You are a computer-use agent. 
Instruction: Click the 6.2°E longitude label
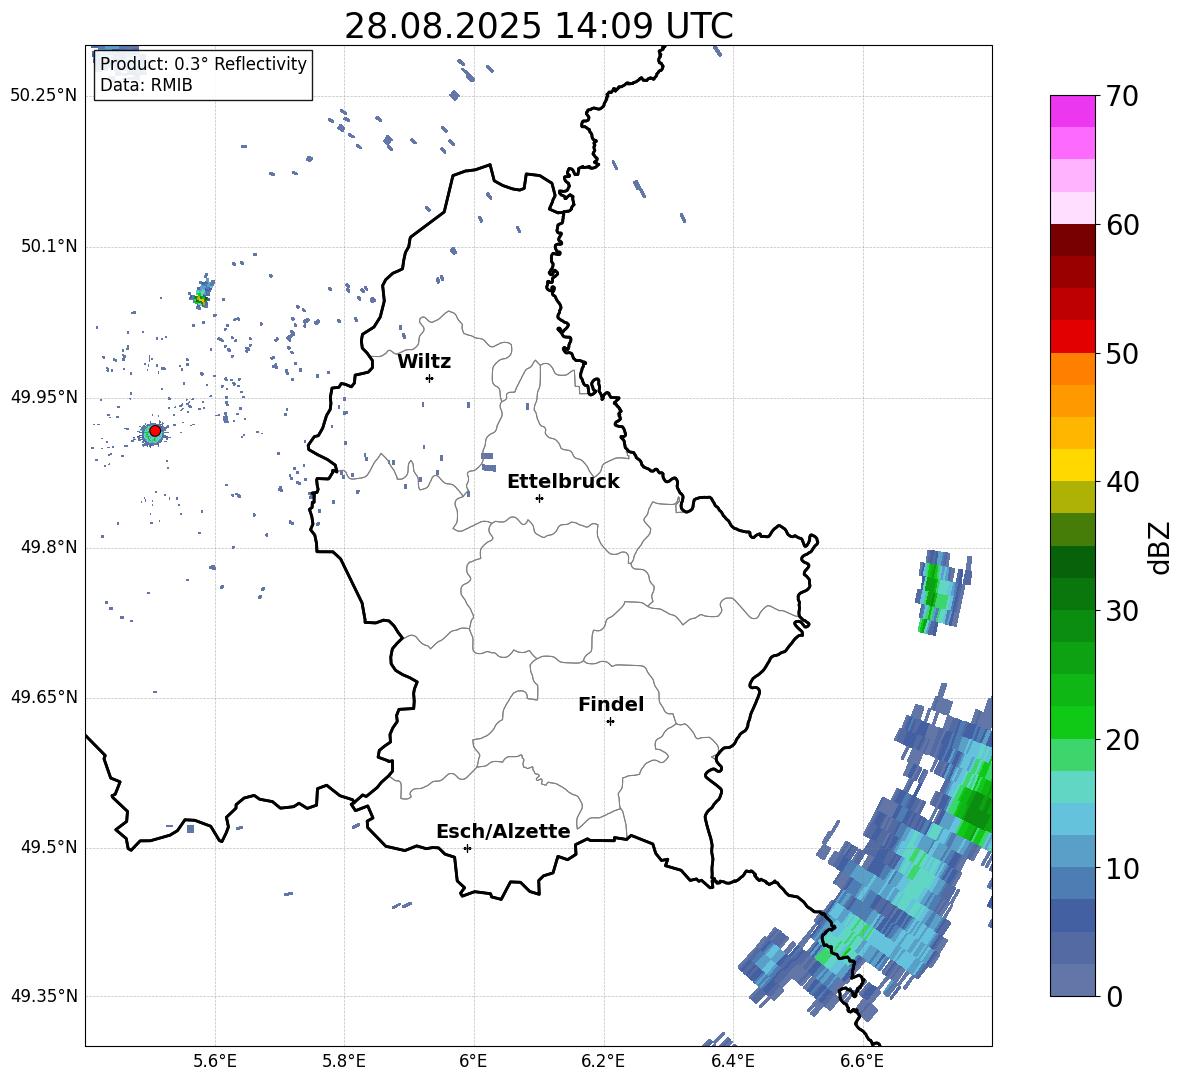603,1062
